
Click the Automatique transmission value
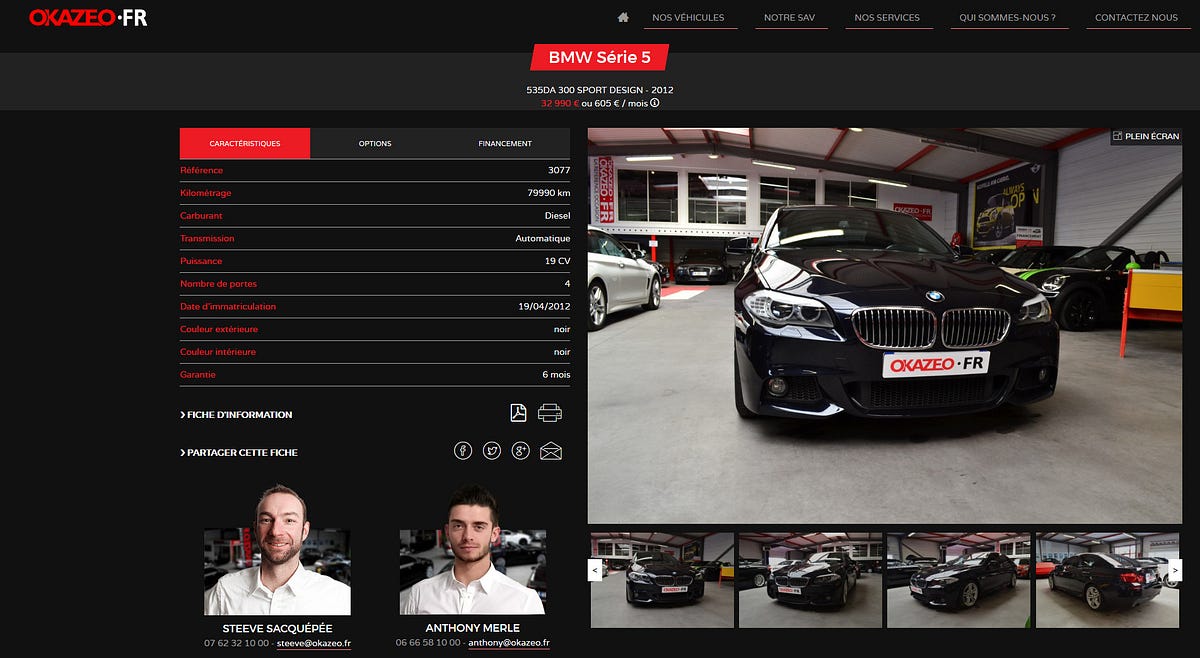tap(543, 239)
